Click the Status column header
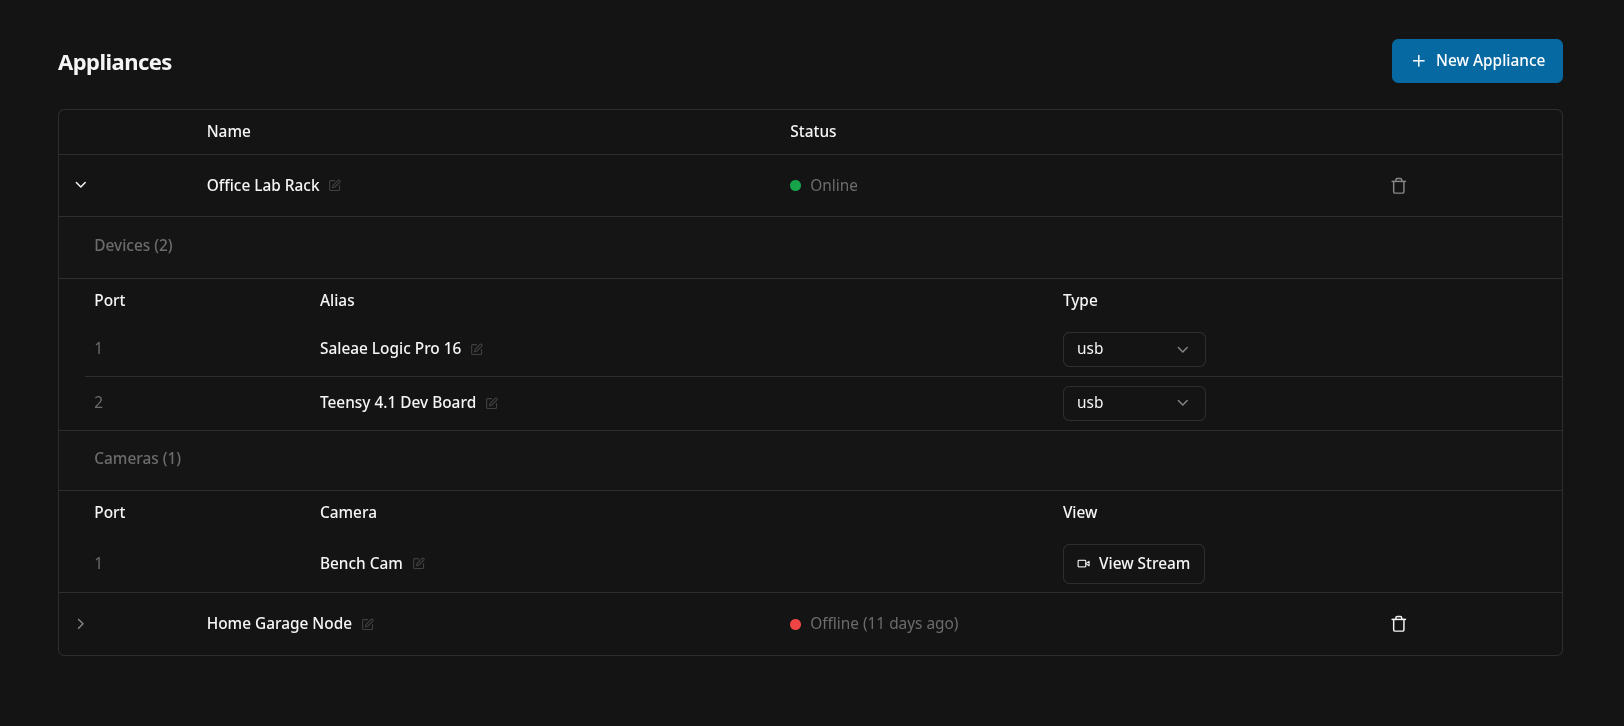This screenshot has height=726, width=1624. tap(813, 132)
